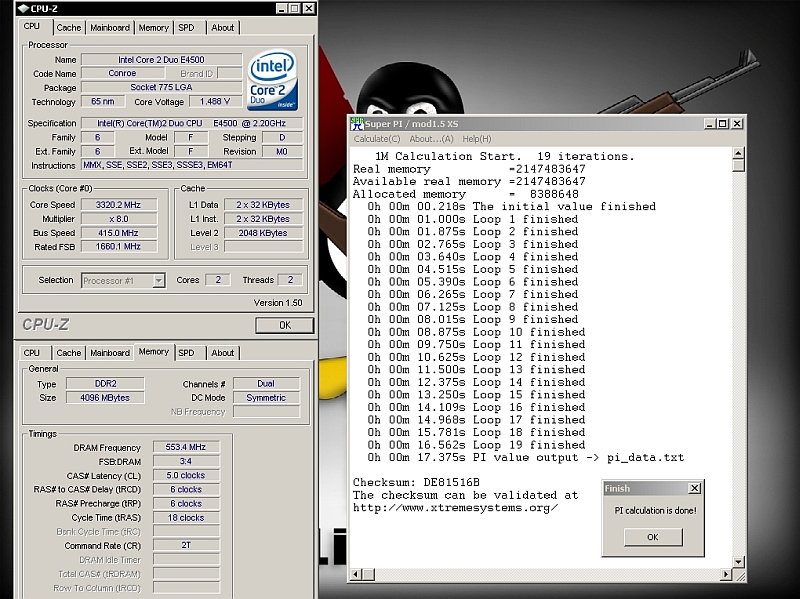Click the Core Voltage value '1.488 V'
The height and width of the screenshot is (599, 800).
[215, 101]
